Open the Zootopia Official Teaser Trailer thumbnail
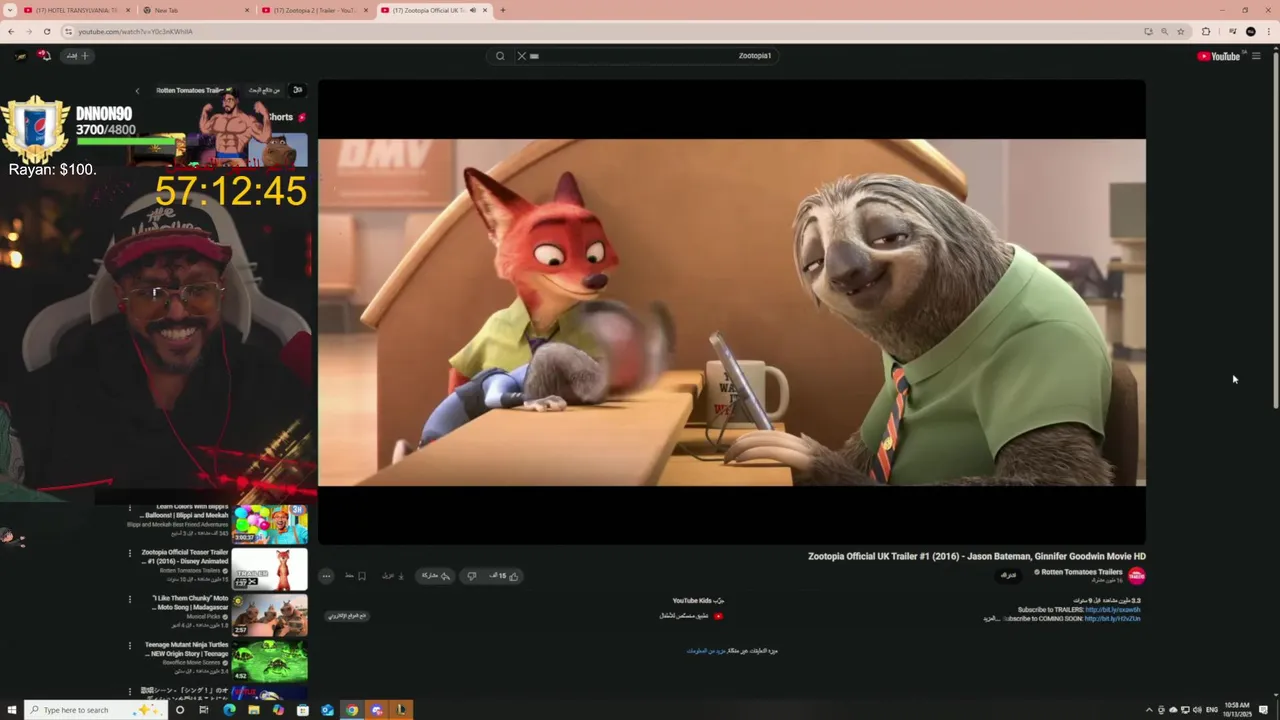 tap(270, 570)
